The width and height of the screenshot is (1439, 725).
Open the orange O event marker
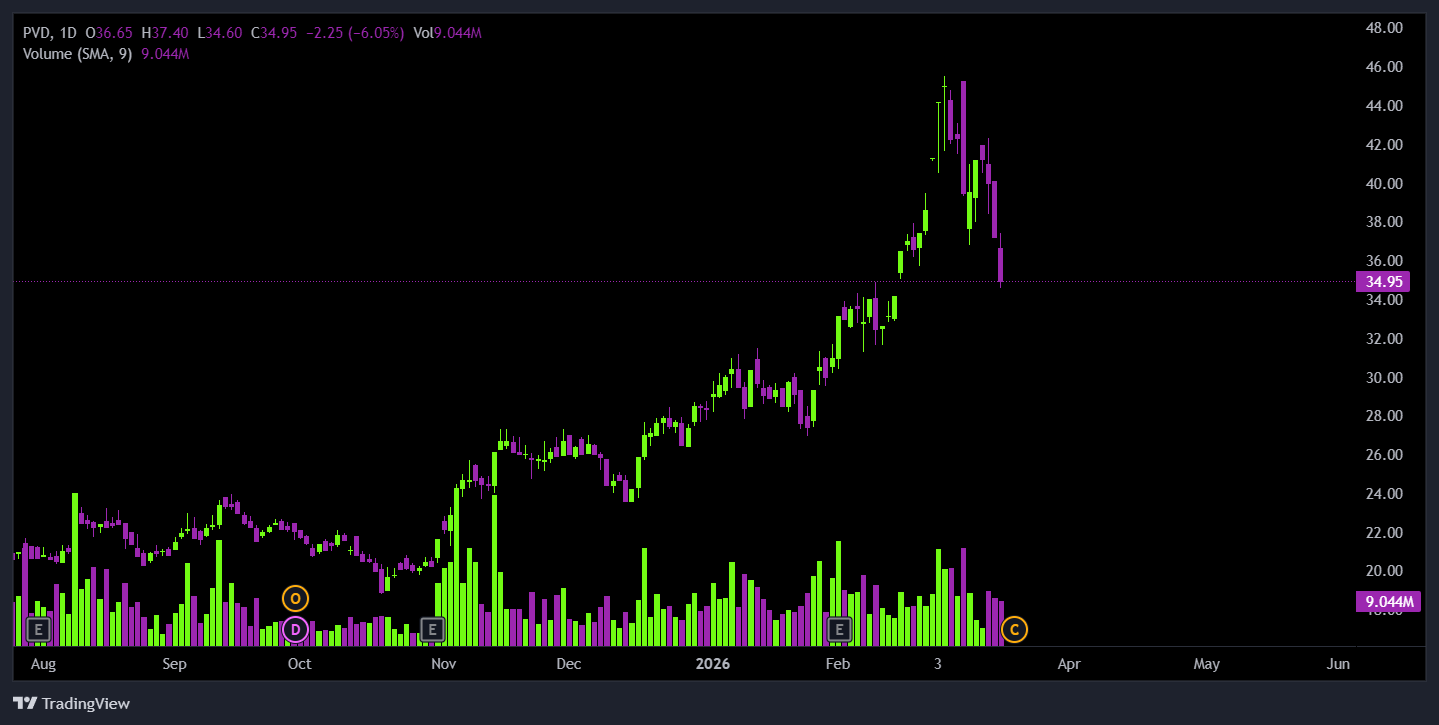295,599
